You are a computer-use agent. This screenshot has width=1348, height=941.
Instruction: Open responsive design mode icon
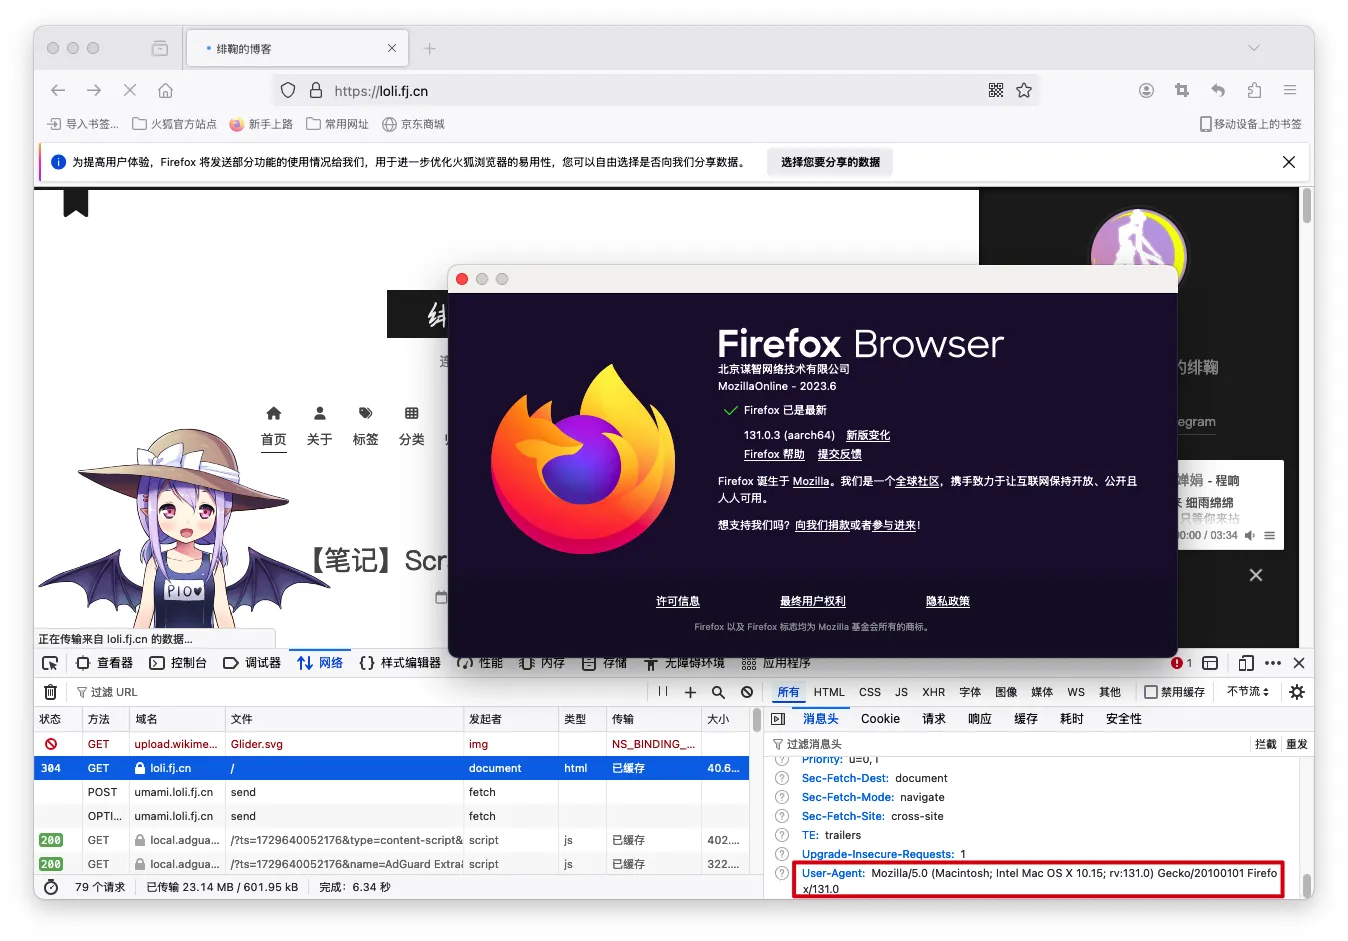click(1246, 663)
